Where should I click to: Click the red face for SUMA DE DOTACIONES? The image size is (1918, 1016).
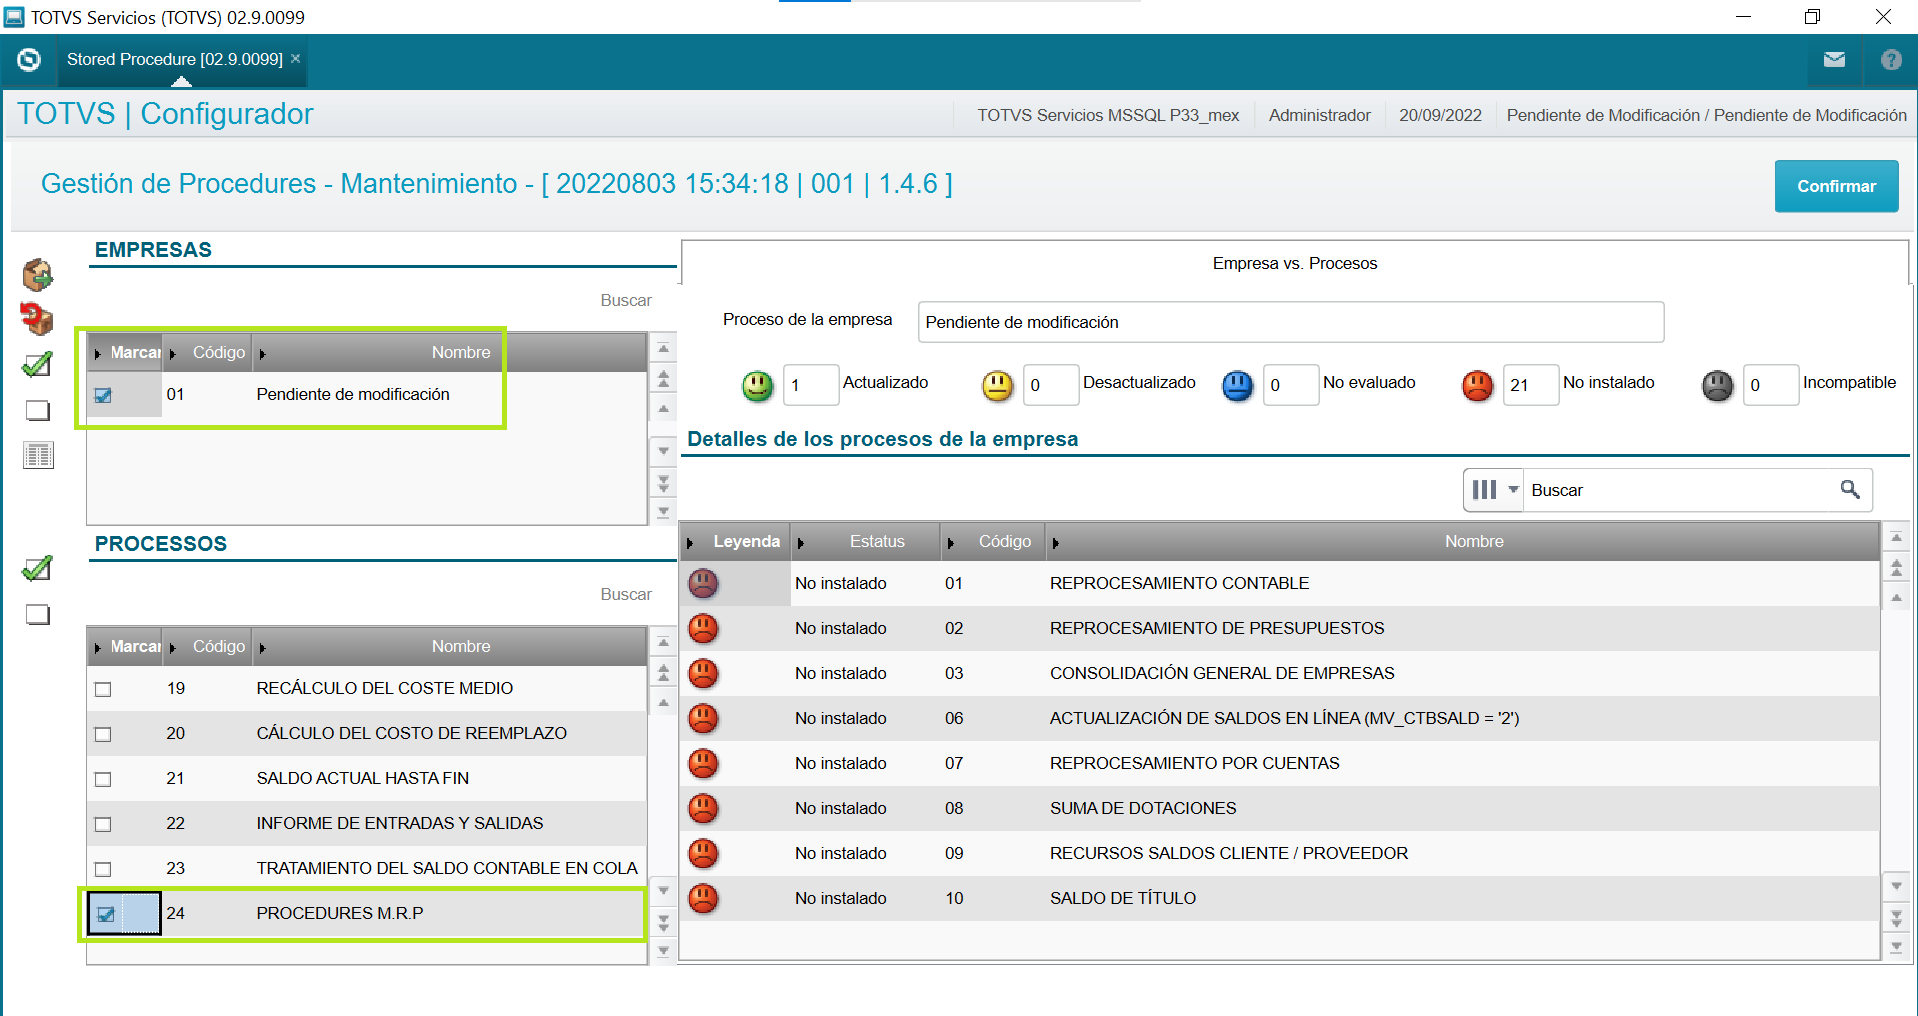704,808
